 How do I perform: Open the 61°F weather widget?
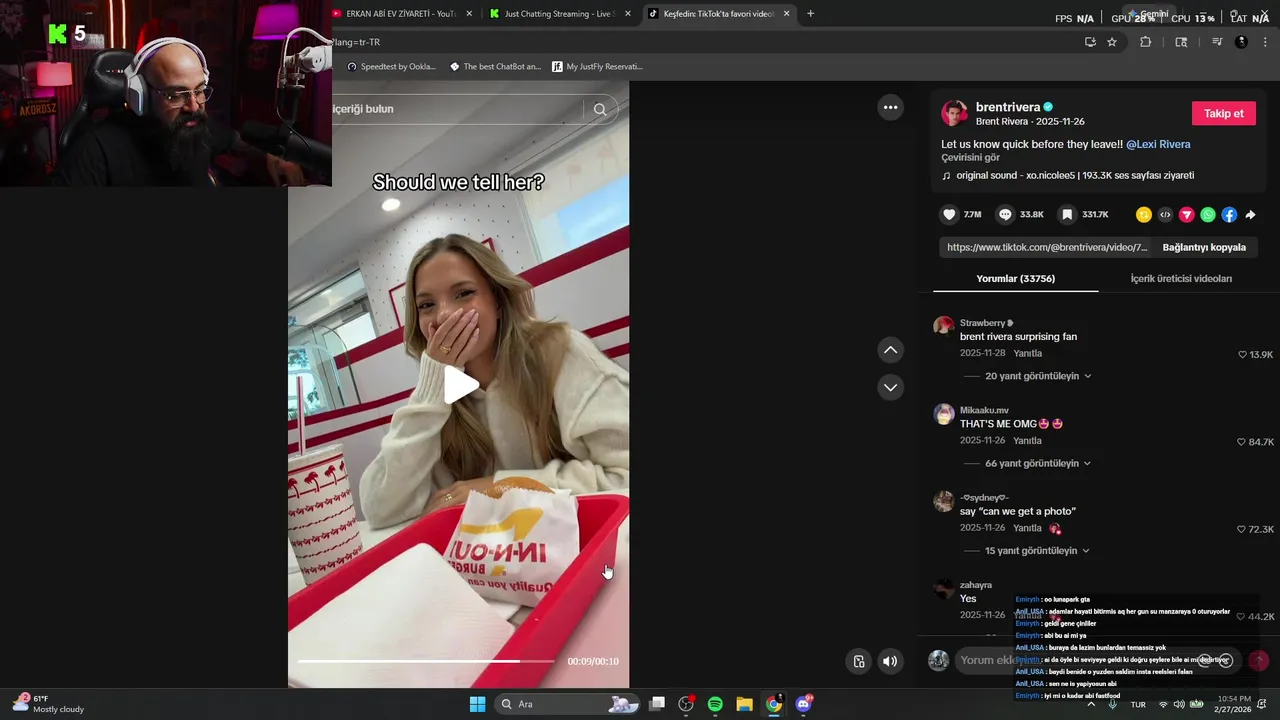pos(48,704)
